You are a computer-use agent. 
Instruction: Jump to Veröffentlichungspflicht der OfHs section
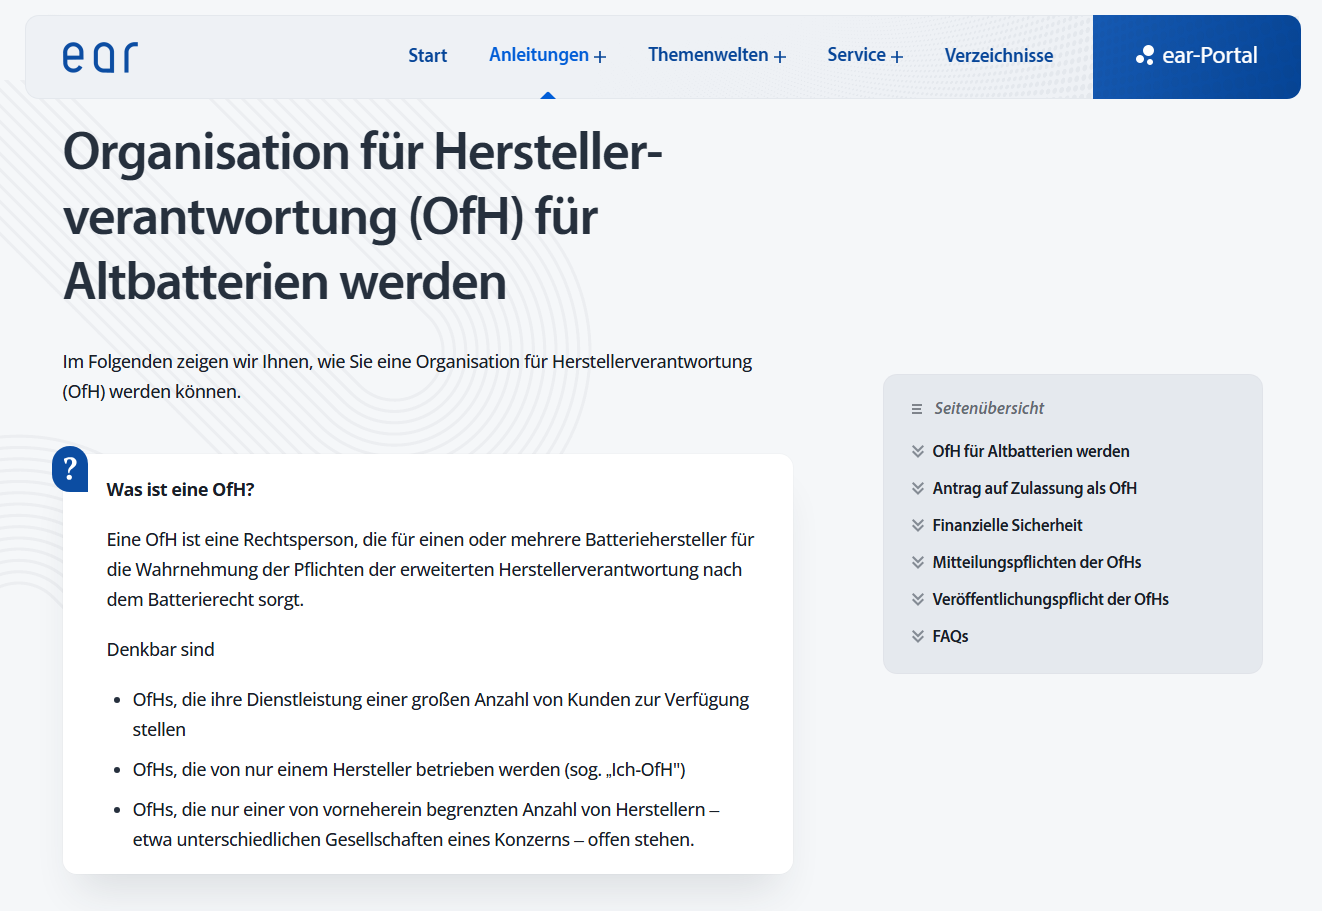click(1050, 599)
